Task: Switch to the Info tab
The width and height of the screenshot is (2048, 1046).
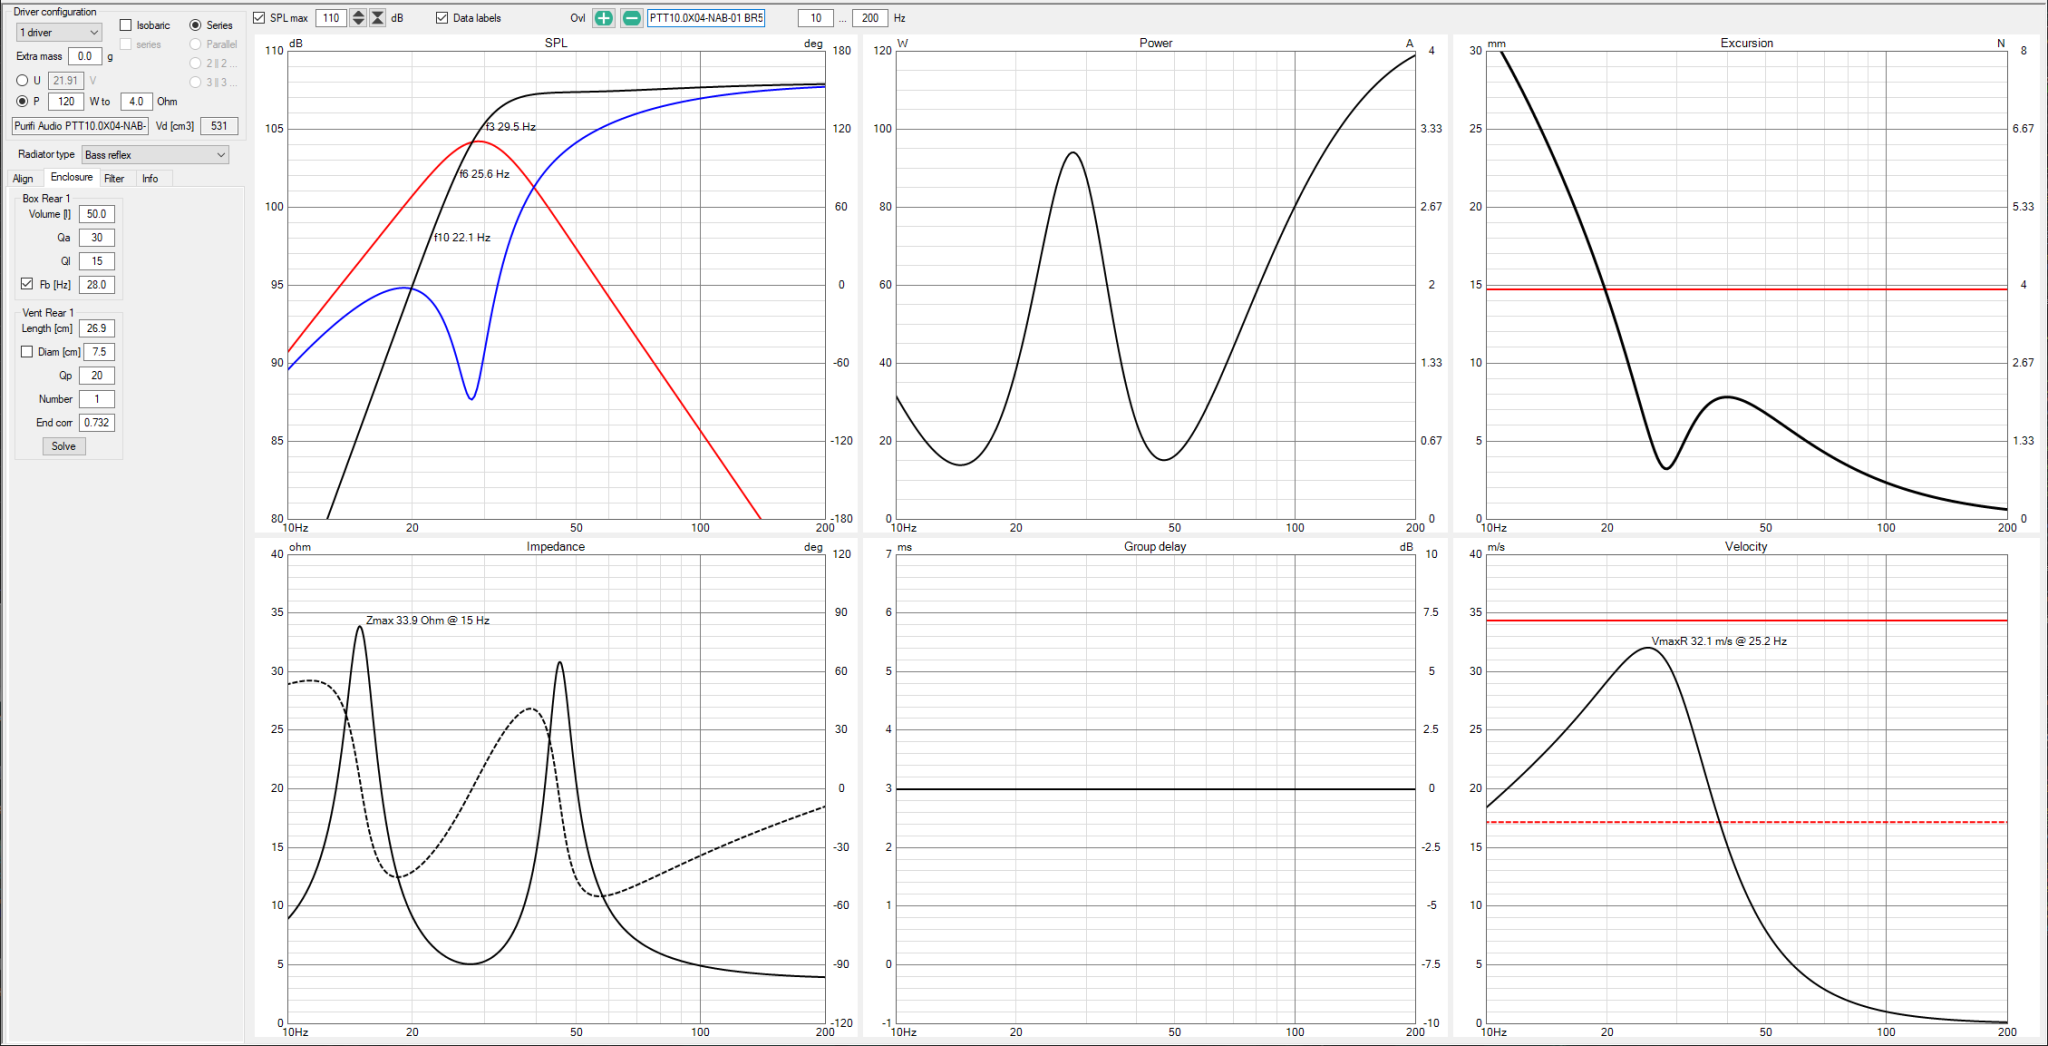Action: click(150, 178)
